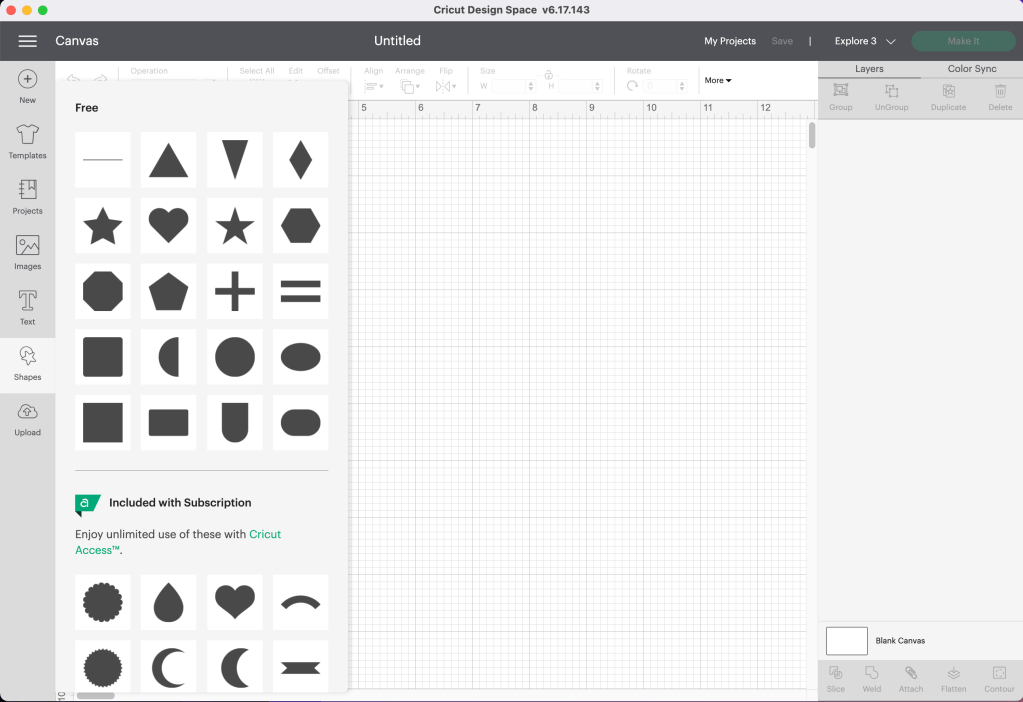This screenshot has width=1023, height=702.
Task: Open My Projects
Action: click(x=729, y=41)
